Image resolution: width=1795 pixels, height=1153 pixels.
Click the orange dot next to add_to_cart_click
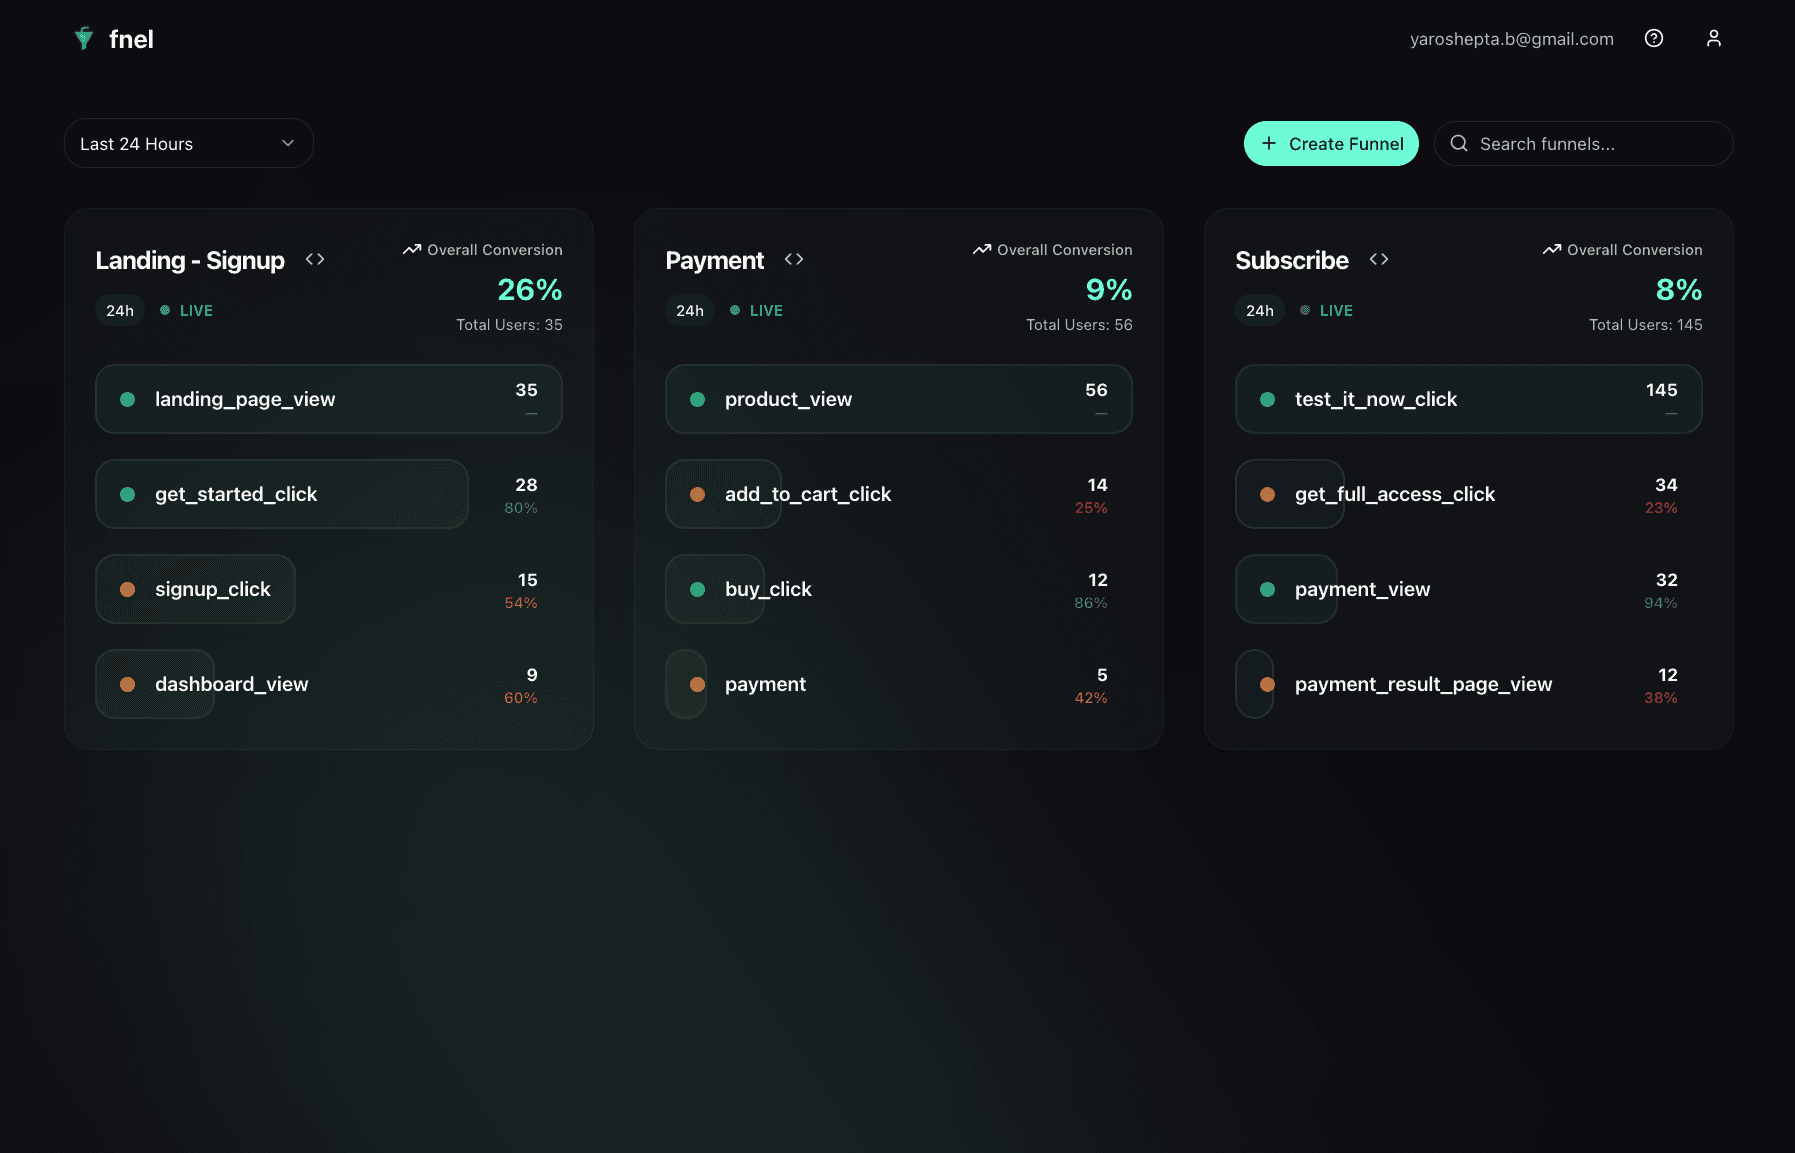pyautogui.click(x=698, y=494)
